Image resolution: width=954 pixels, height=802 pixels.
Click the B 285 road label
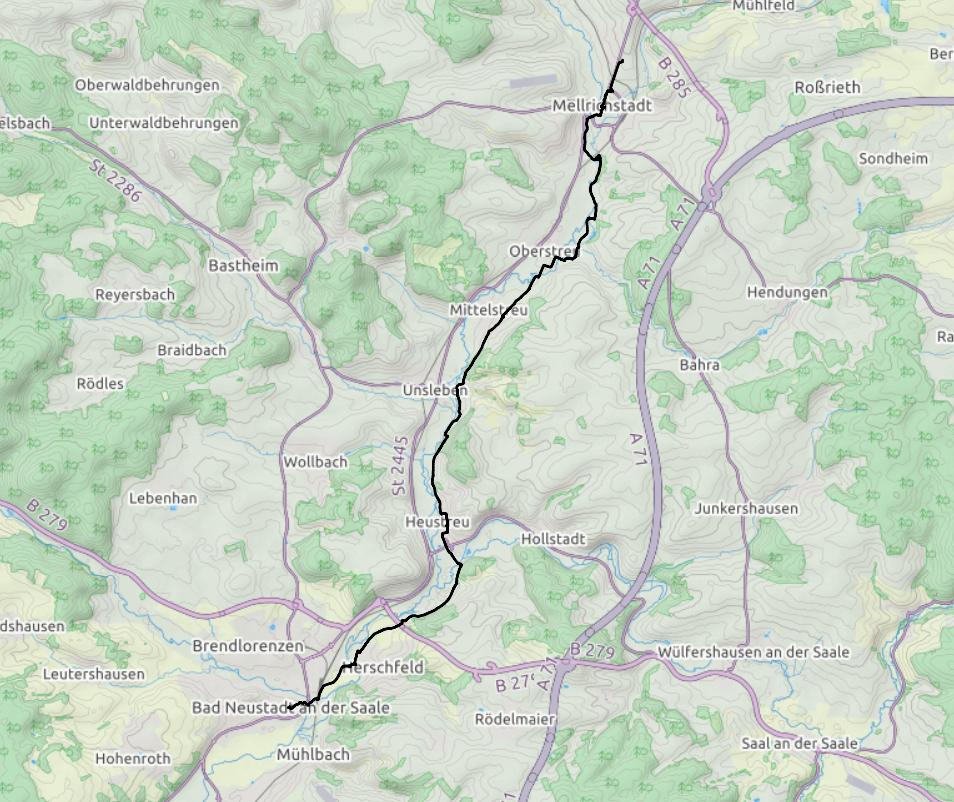pyautogui.click(x=675, y=78)
